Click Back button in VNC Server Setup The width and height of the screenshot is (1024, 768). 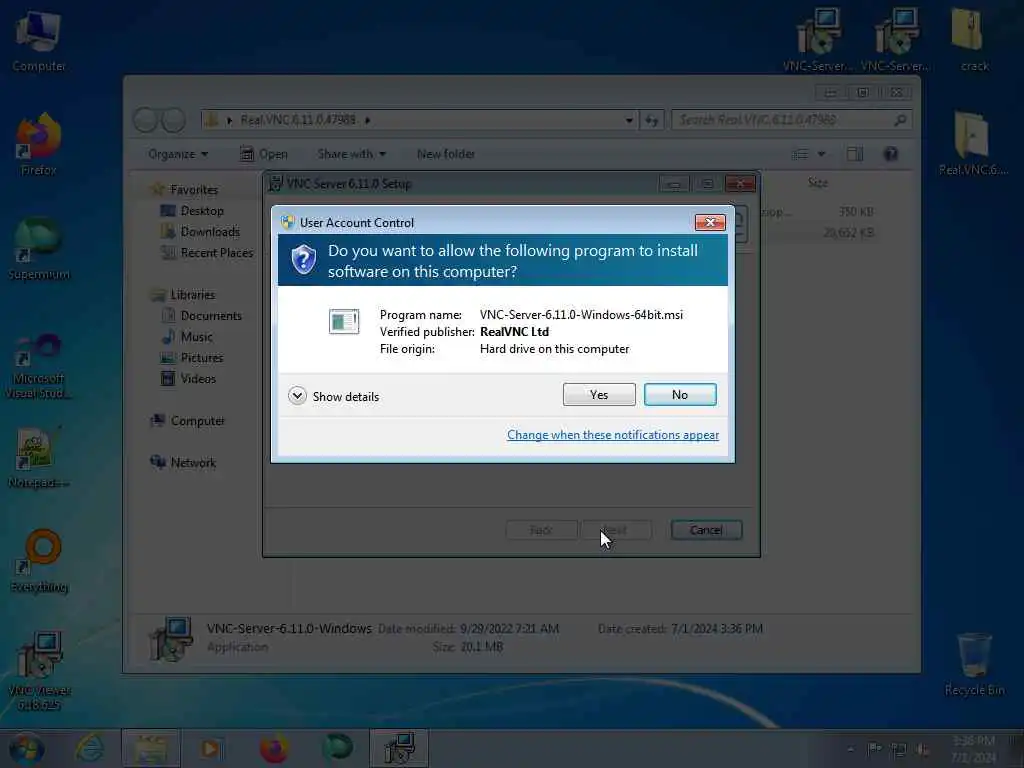pos(541,530)
